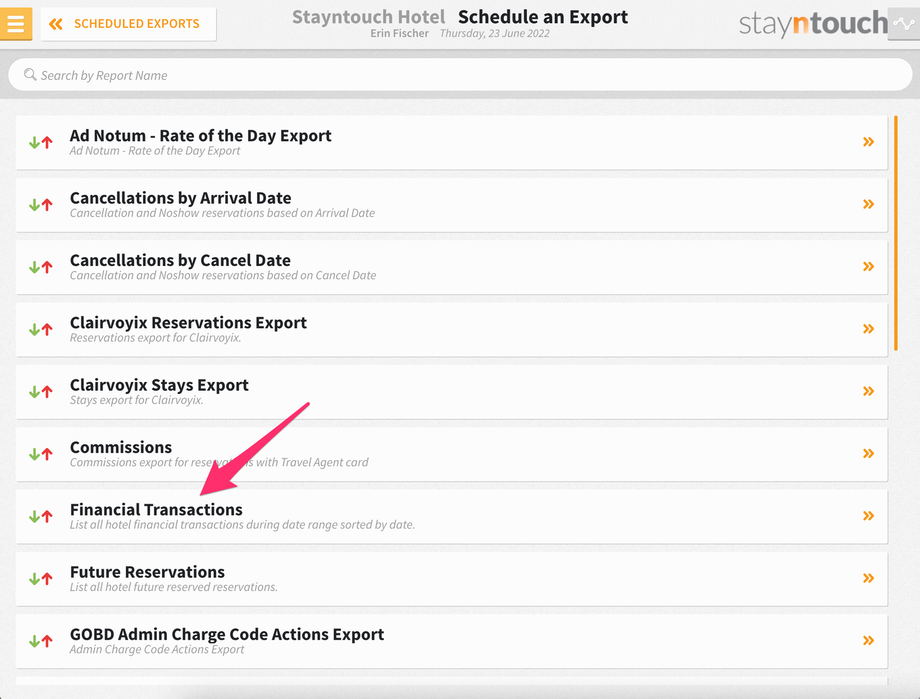
Task: Click 'List all hotel financial transactions' description
Action: [x=242, y=525]
